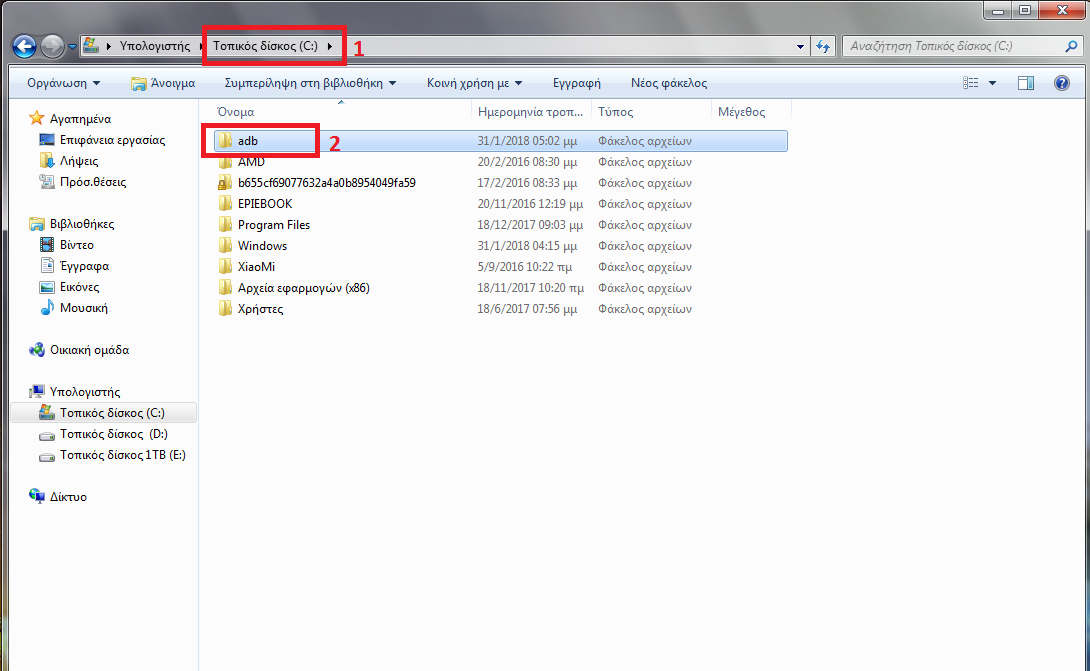The height and width of the screenshot is (671, 1090).
Task: Sort by the Όνομα column header
Action: [x=236, y=112]
